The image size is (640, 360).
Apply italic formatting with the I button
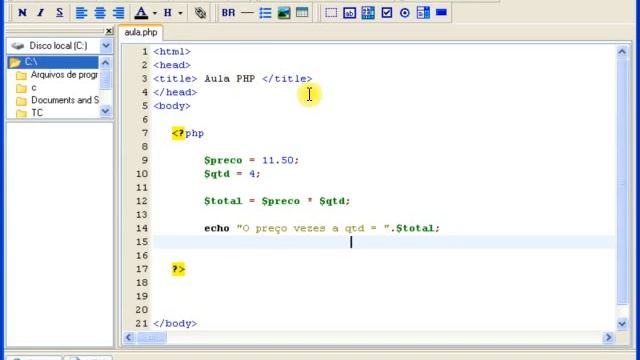click(40, 13)
